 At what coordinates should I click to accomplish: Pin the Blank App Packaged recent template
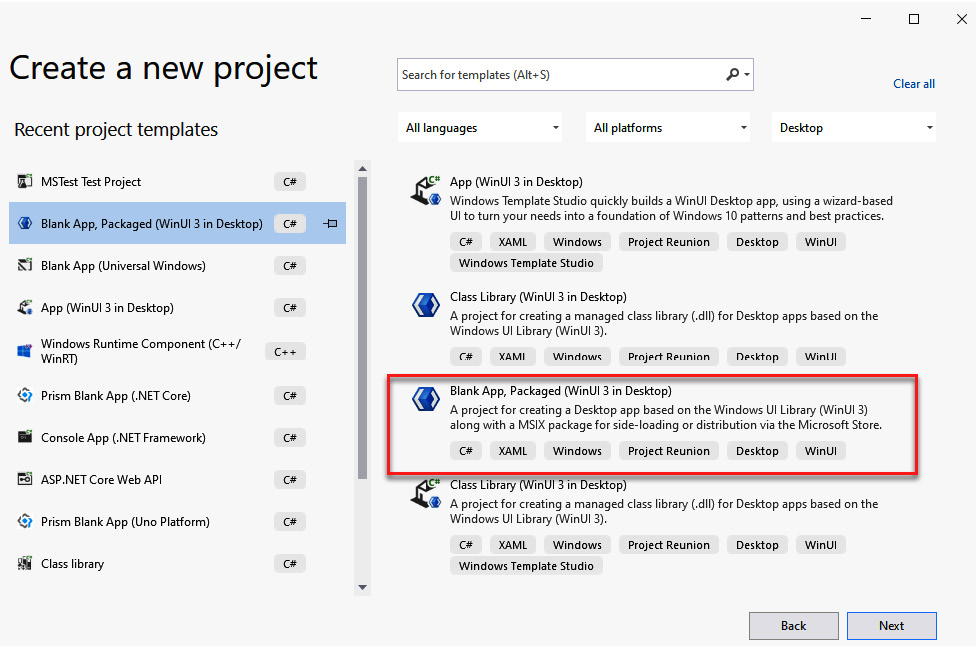point(331,223)
